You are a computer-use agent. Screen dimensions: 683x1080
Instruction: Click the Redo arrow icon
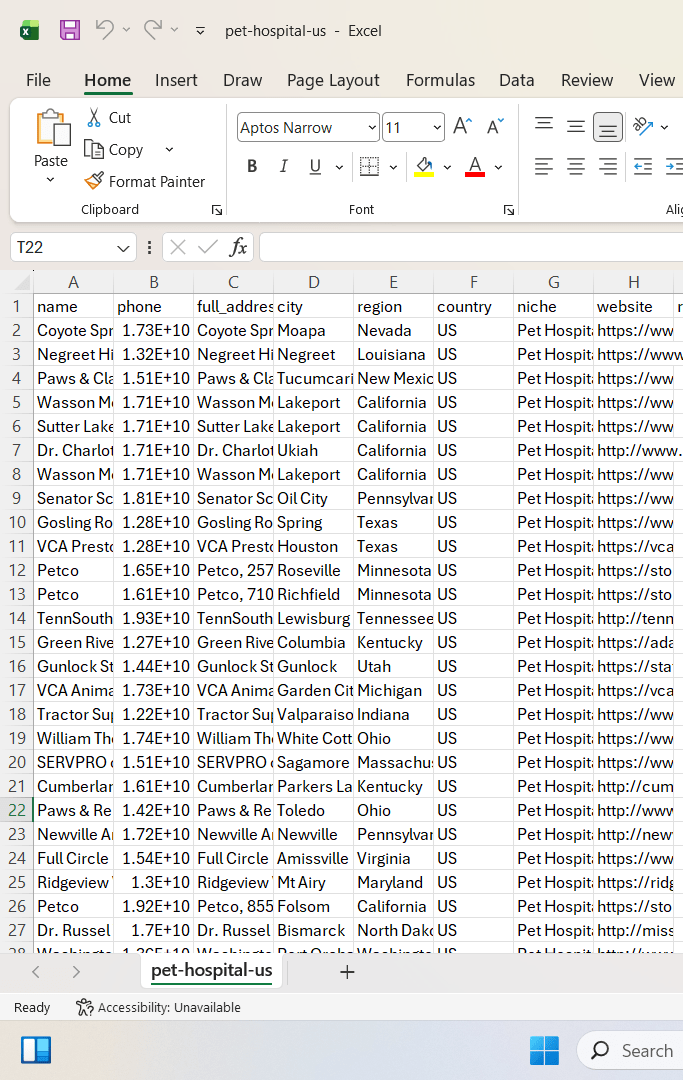153,30
